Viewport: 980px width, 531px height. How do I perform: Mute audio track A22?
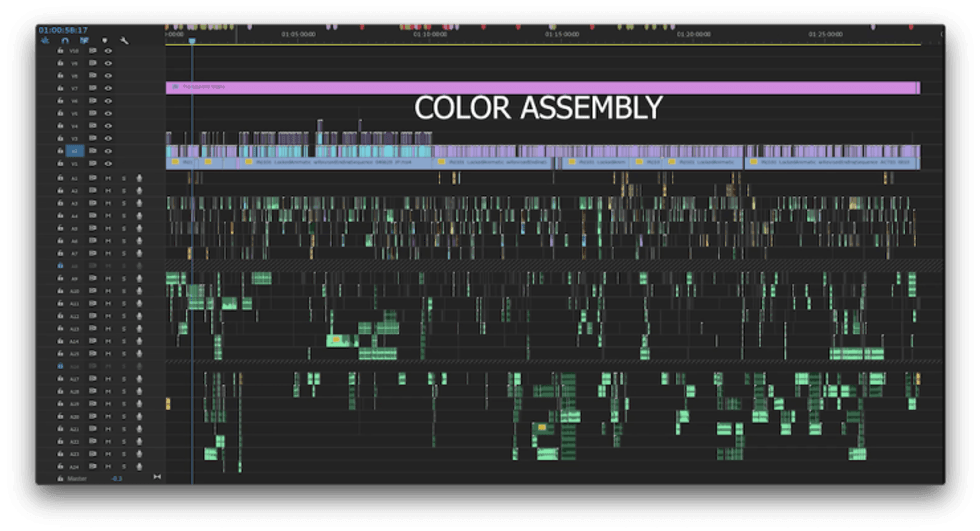click(x=108, y=441)
